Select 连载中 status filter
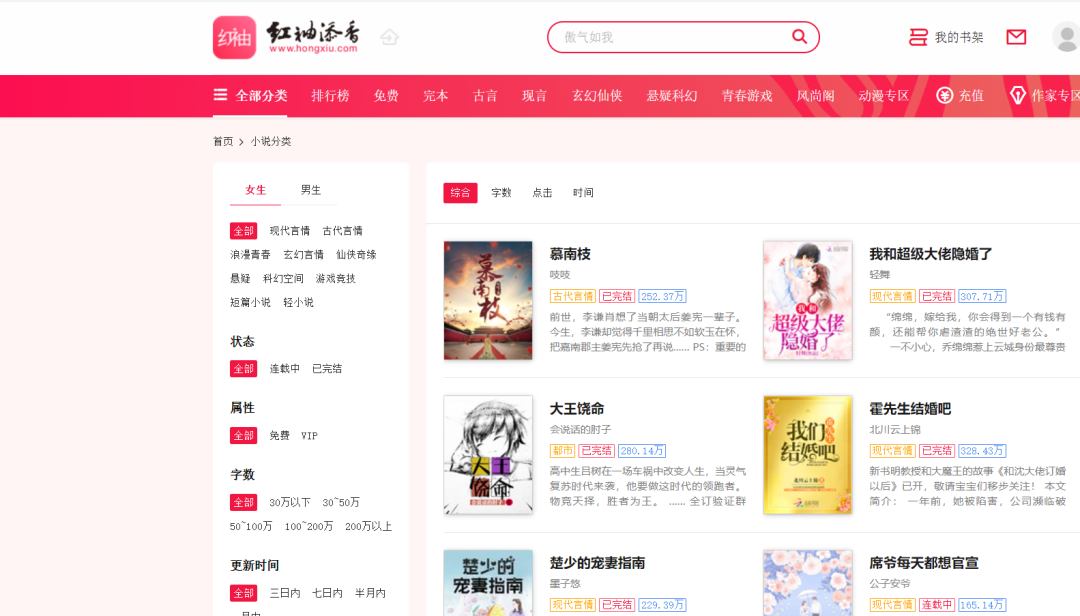 [x=284, y=369]
